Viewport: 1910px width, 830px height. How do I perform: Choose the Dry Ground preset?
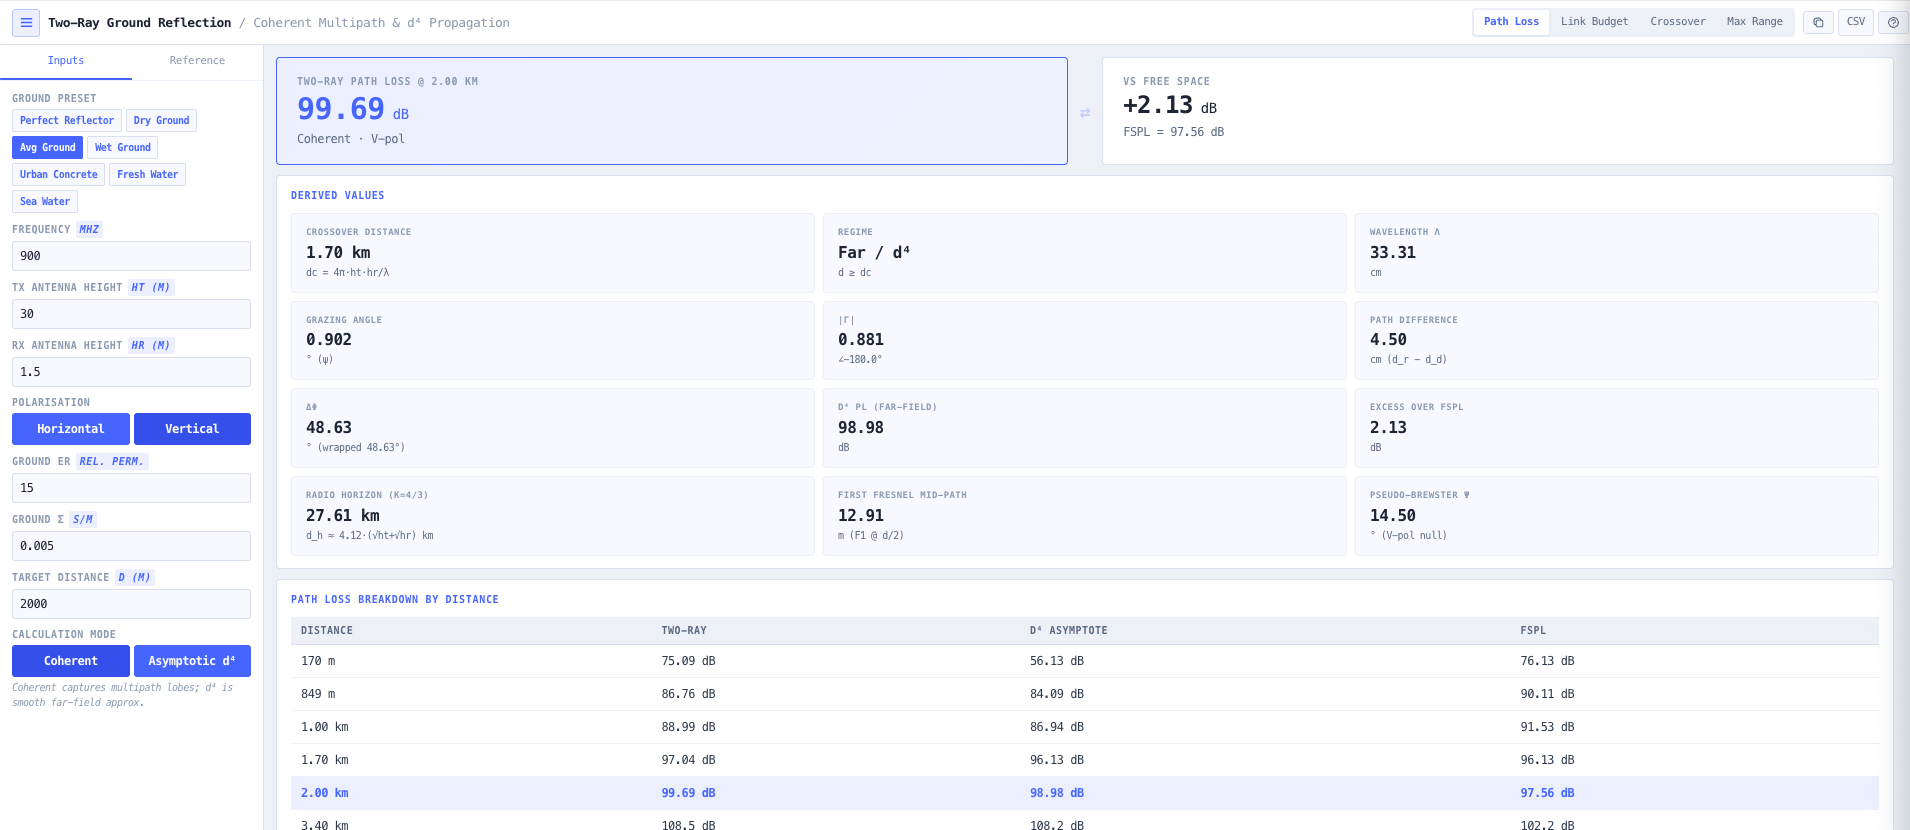(x=161, y=121)
